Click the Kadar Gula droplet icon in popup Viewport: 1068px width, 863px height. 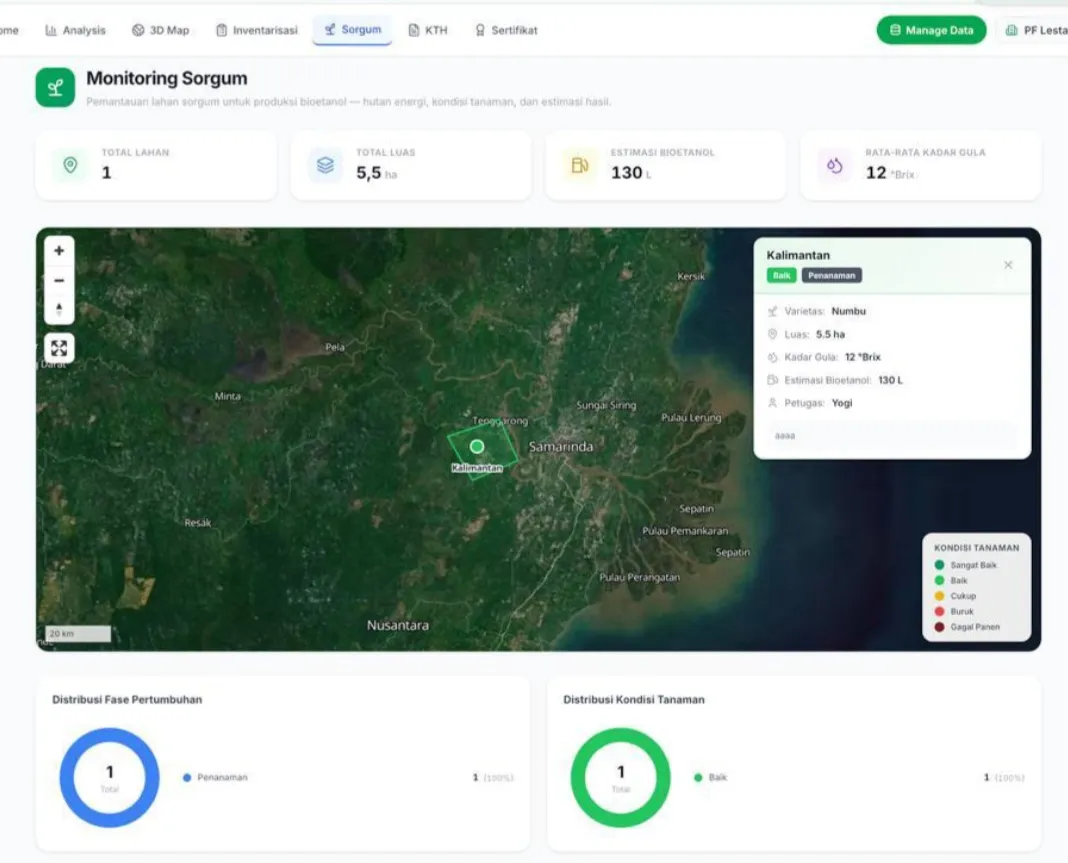coord(772,357)
